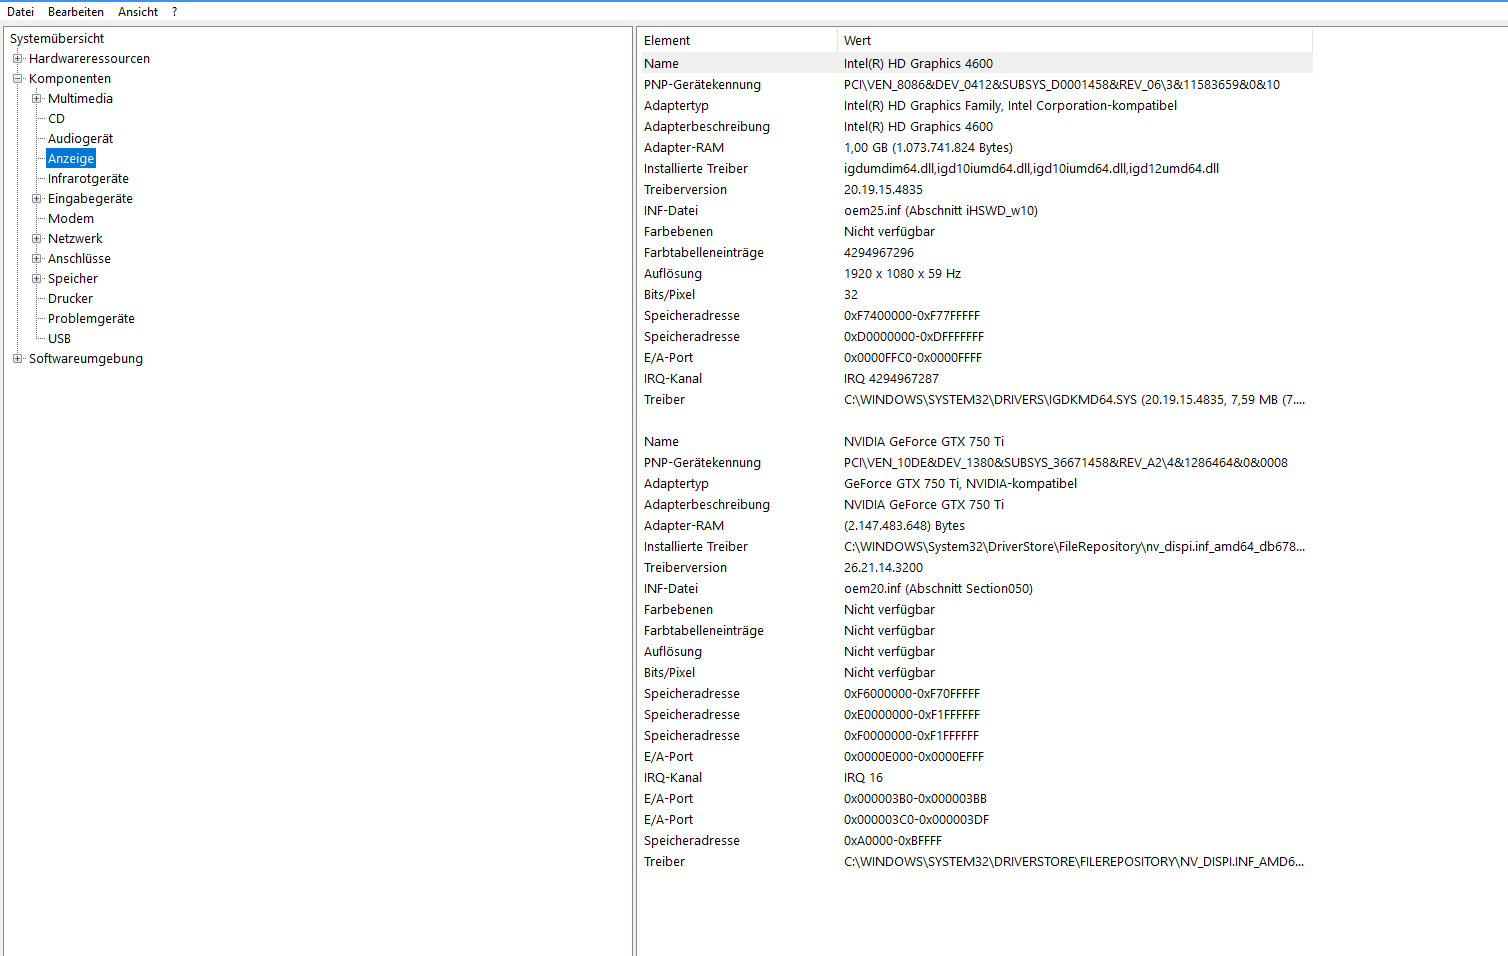The image size is (1508, 956).
Task: Expand the Speicher branch
Action: point(36,278)
